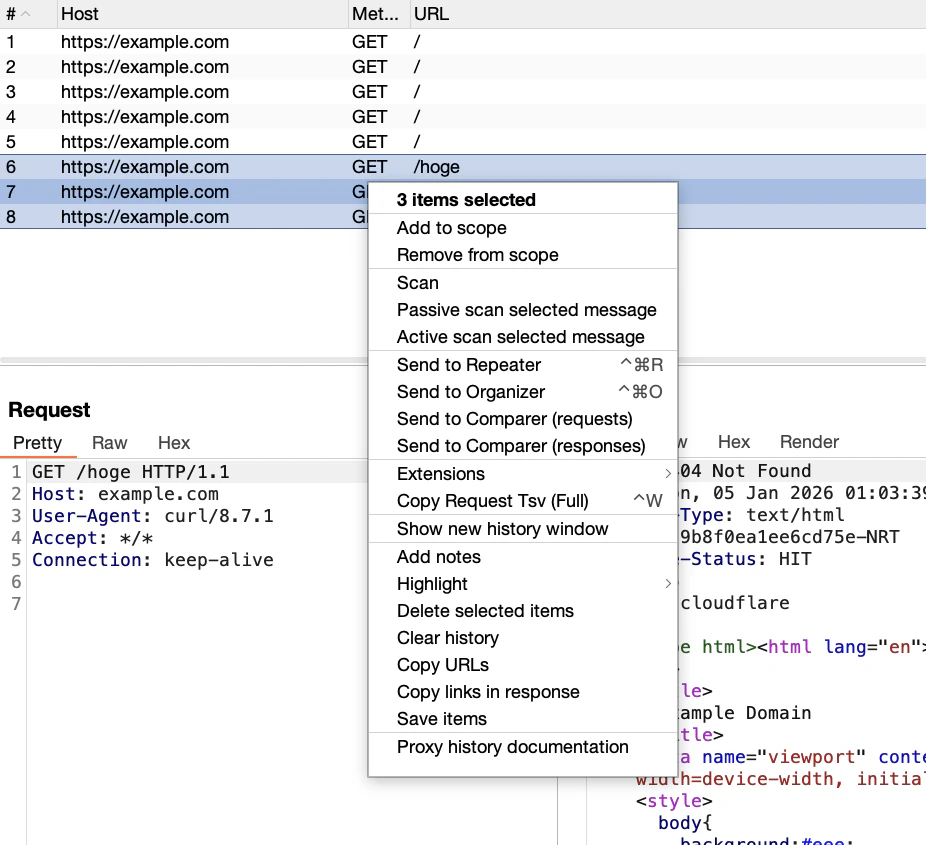Click 'Not Found' response status text
Viewport: 926px width, 845px height.
(761, 471)
